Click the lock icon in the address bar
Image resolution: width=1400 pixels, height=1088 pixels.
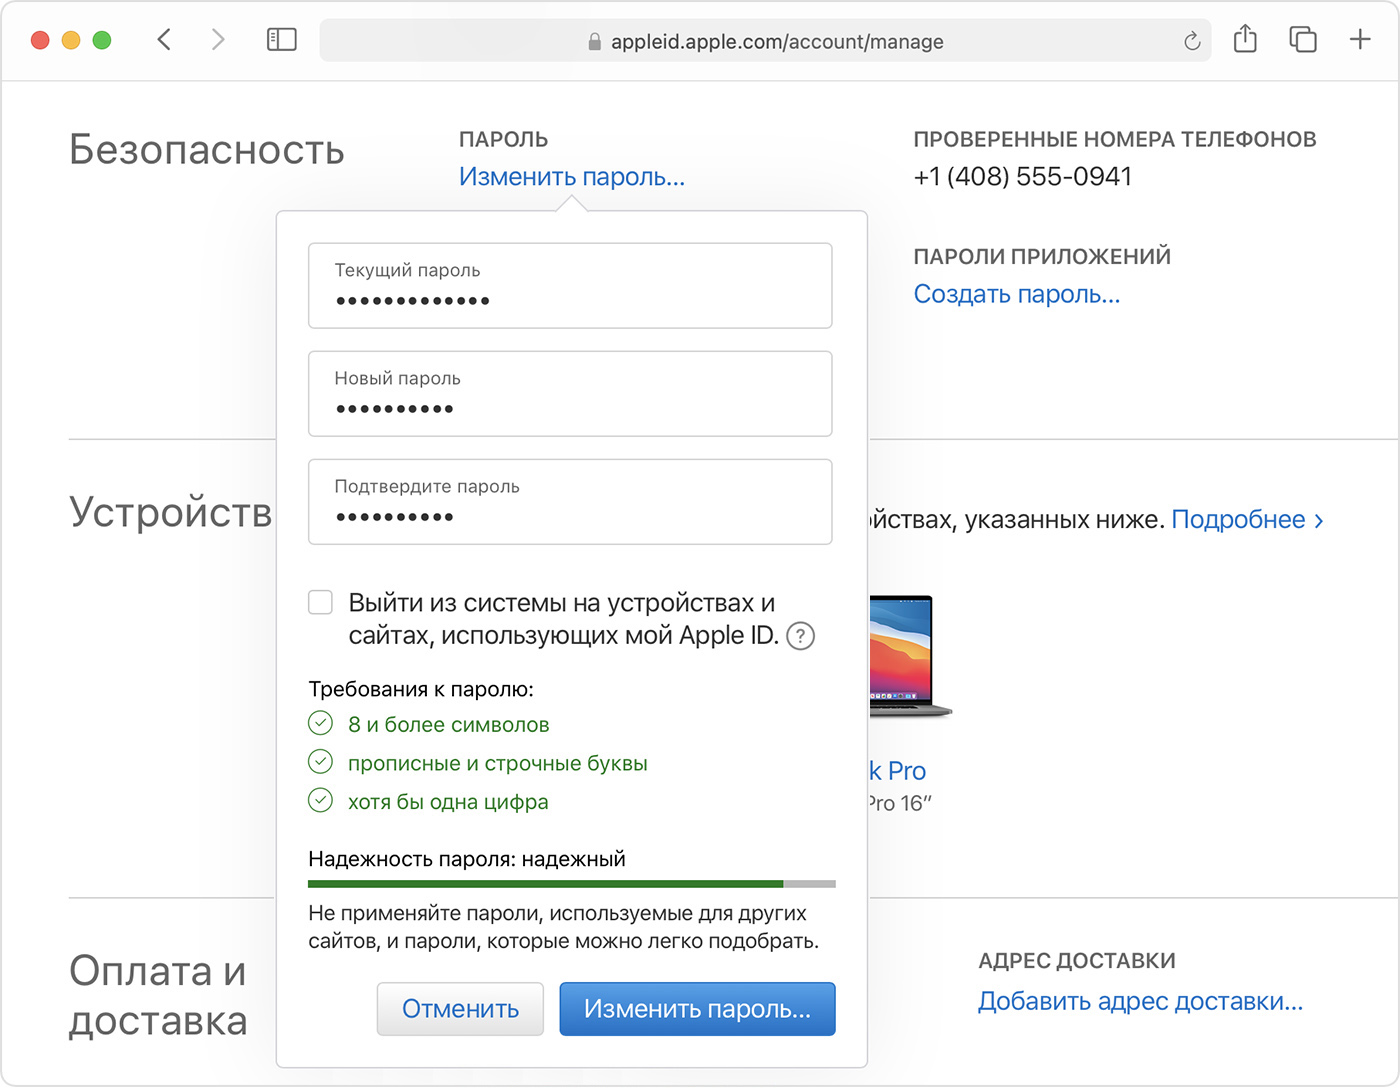(594, 41)
